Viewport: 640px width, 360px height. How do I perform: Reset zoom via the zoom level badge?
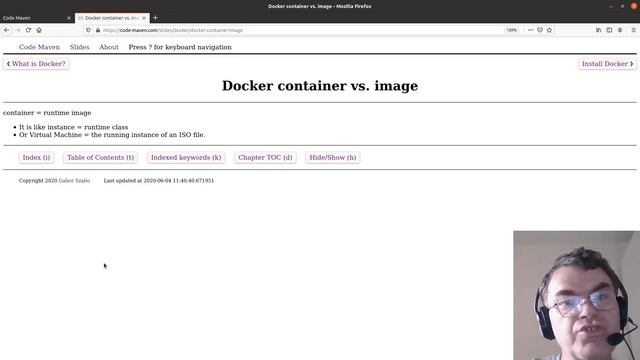[x=511, y=30]
